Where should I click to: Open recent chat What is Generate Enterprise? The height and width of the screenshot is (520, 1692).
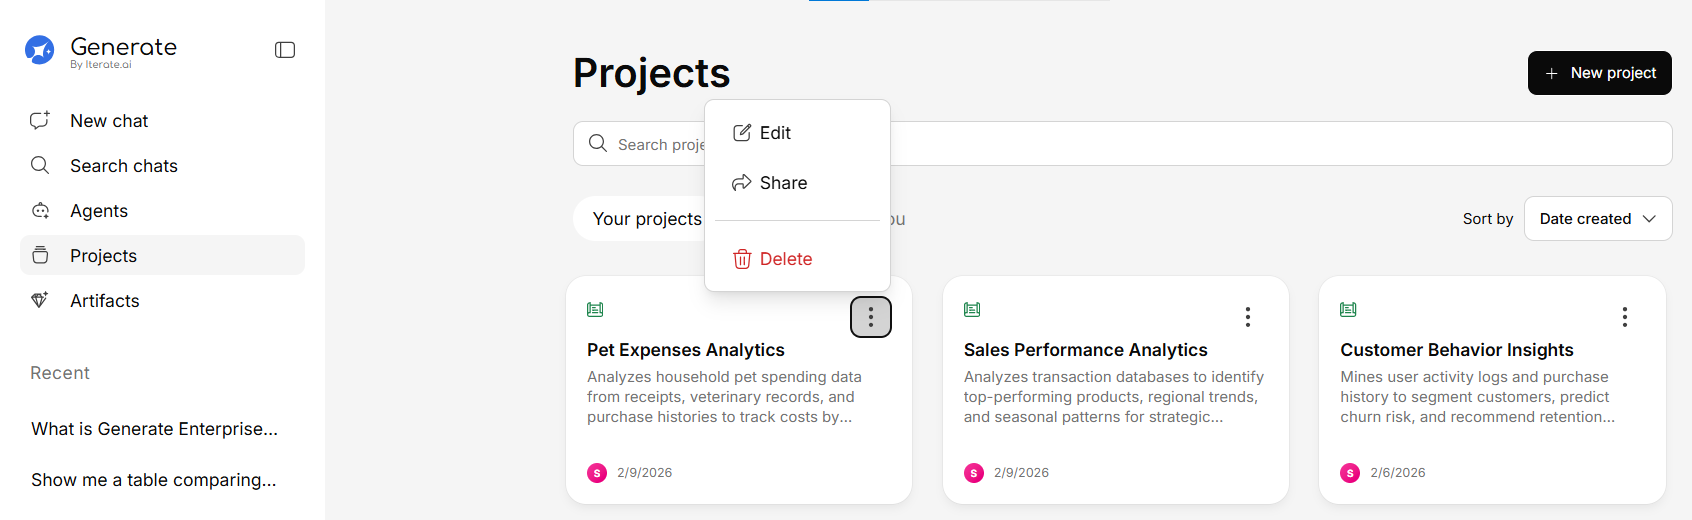pyautogui.click(x=154, y=429)
